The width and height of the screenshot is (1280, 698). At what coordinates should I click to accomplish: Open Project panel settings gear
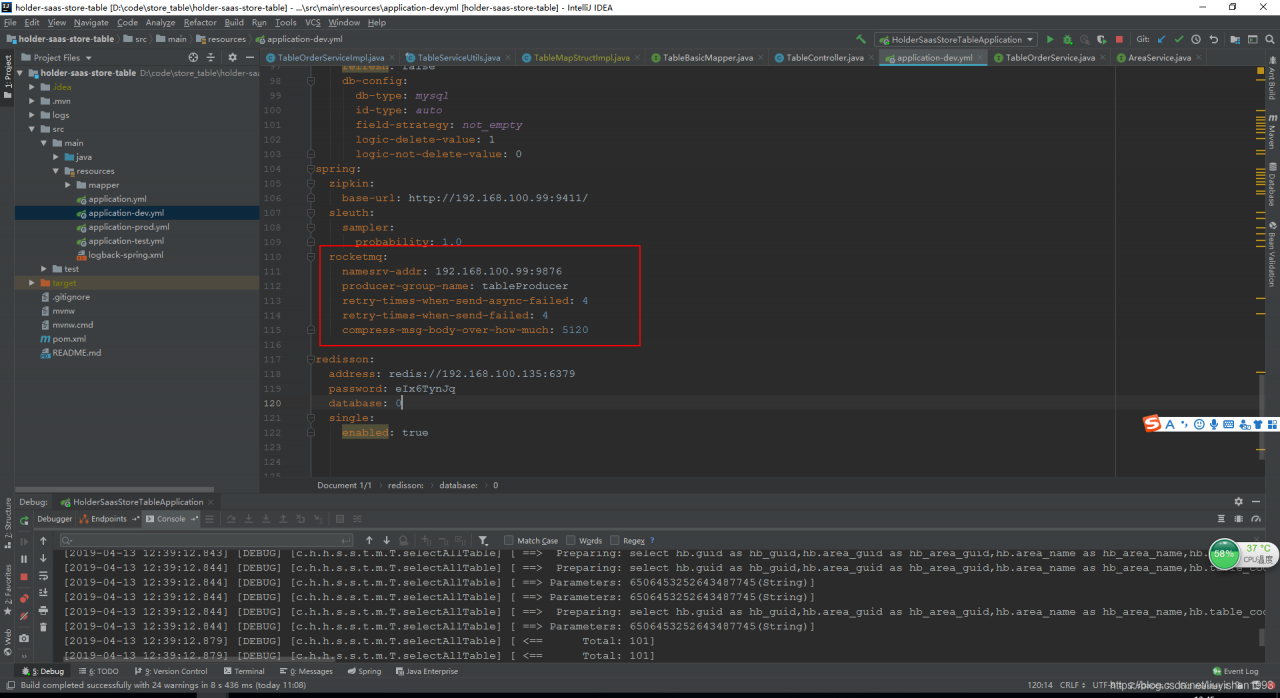[x=233, y=58]
